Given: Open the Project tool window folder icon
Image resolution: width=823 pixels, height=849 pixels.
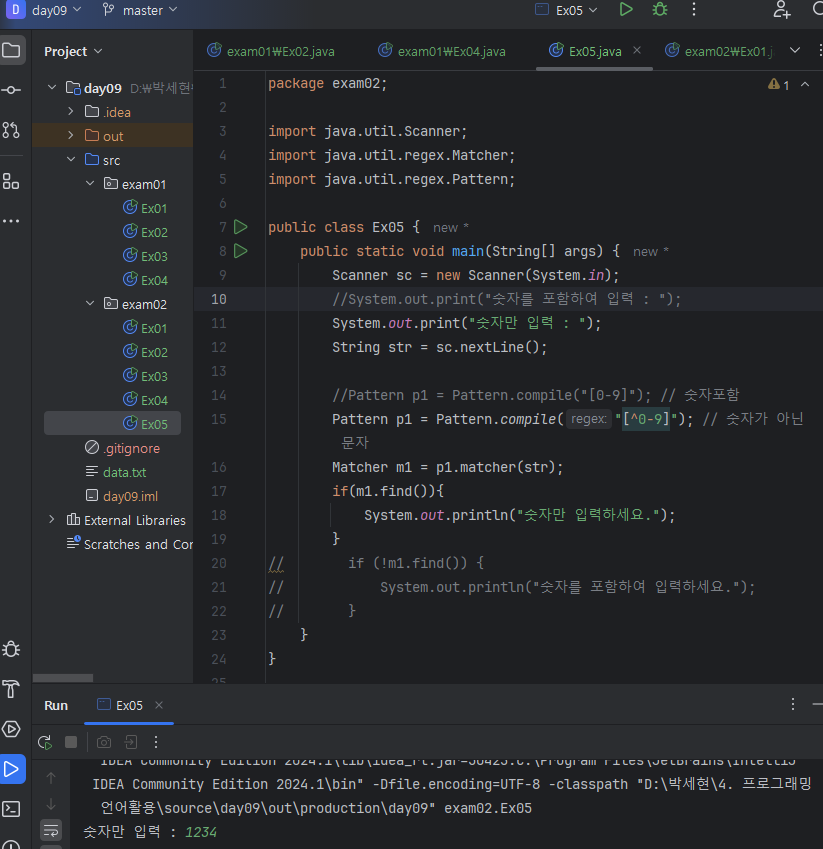Looking at the screenshot, I should click(x=11, y=50).
